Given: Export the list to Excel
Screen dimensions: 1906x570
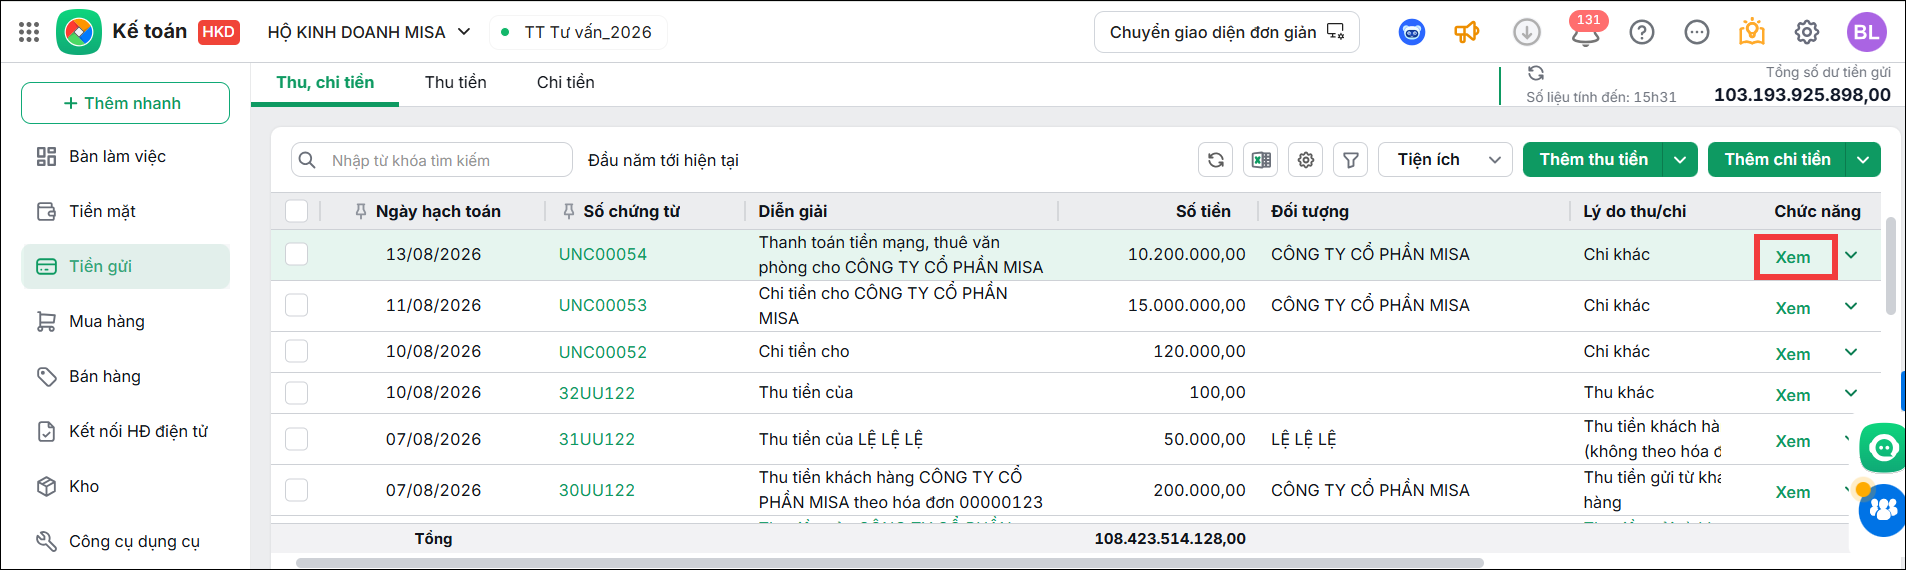Looking at the screenshot, I should pyautogui.click(x=1261, y=160).
